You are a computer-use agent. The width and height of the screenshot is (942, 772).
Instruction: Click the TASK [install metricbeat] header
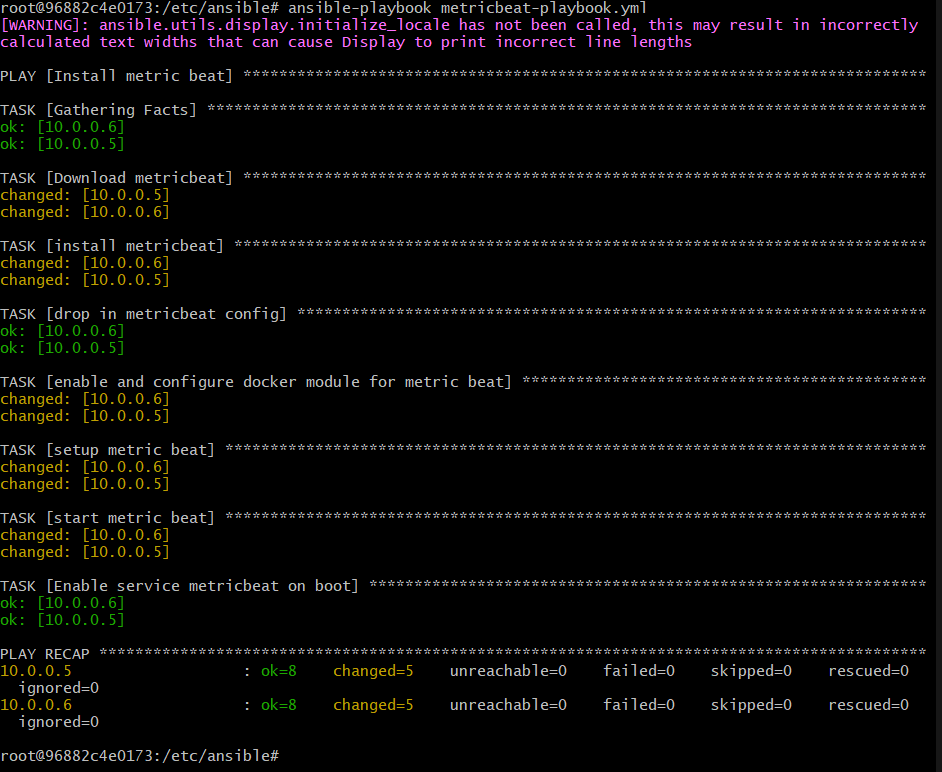[x=110, y=245]
